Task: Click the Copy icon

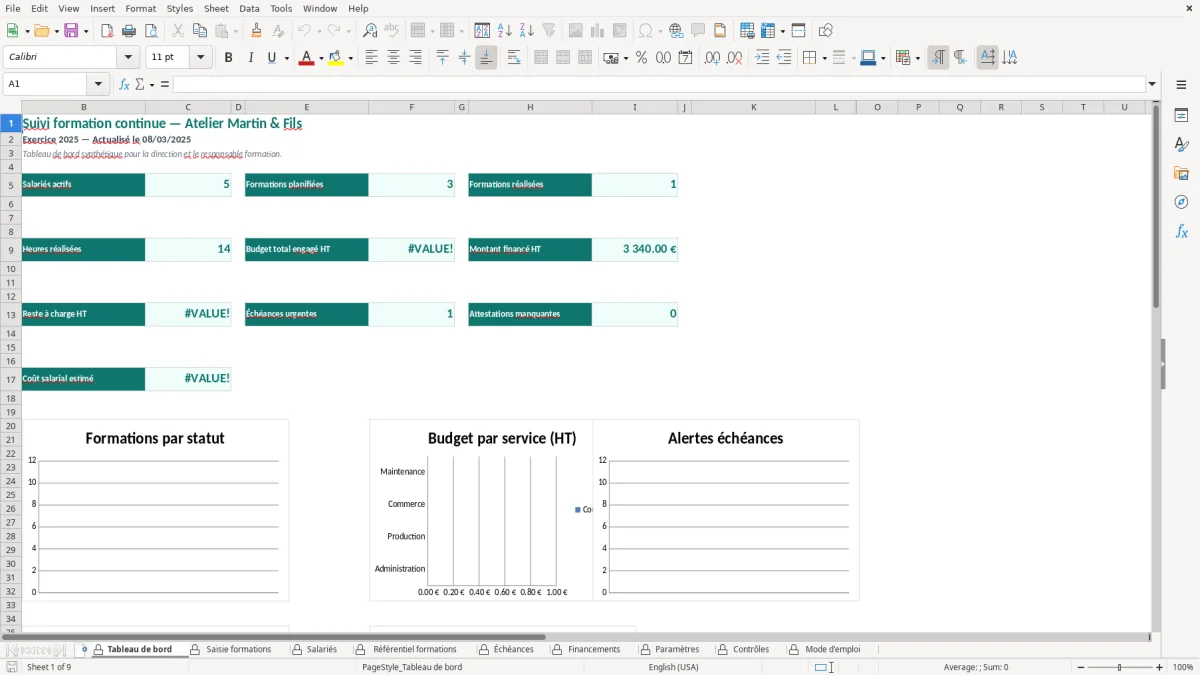Action: pos(199,31)
